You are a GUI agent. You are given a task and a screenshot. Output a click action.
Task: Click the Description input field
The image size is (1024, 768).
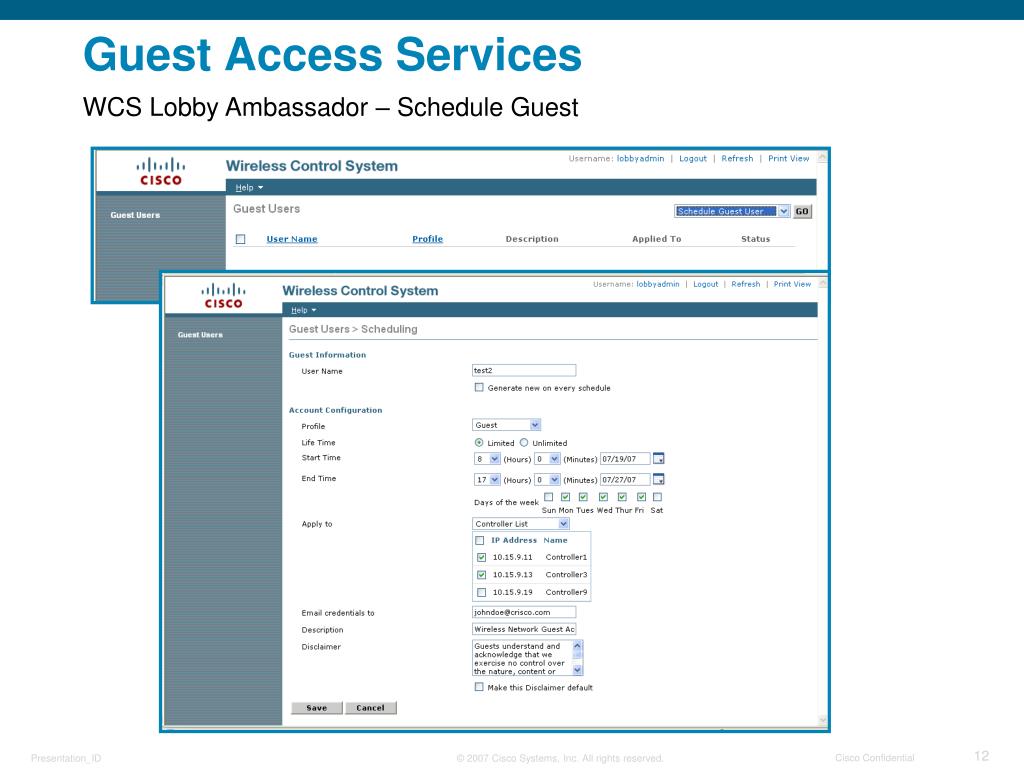524,629
